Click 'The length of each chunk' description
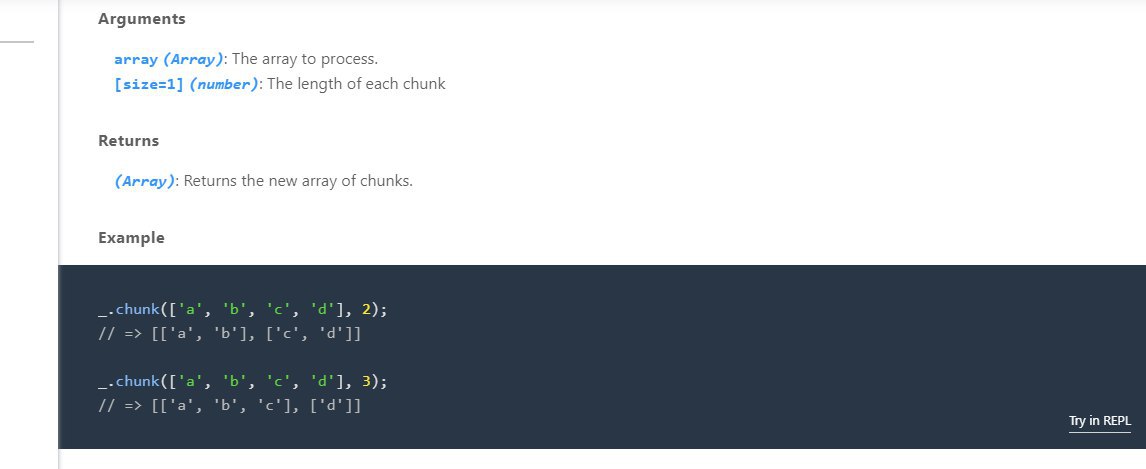 tap(356, 85)
